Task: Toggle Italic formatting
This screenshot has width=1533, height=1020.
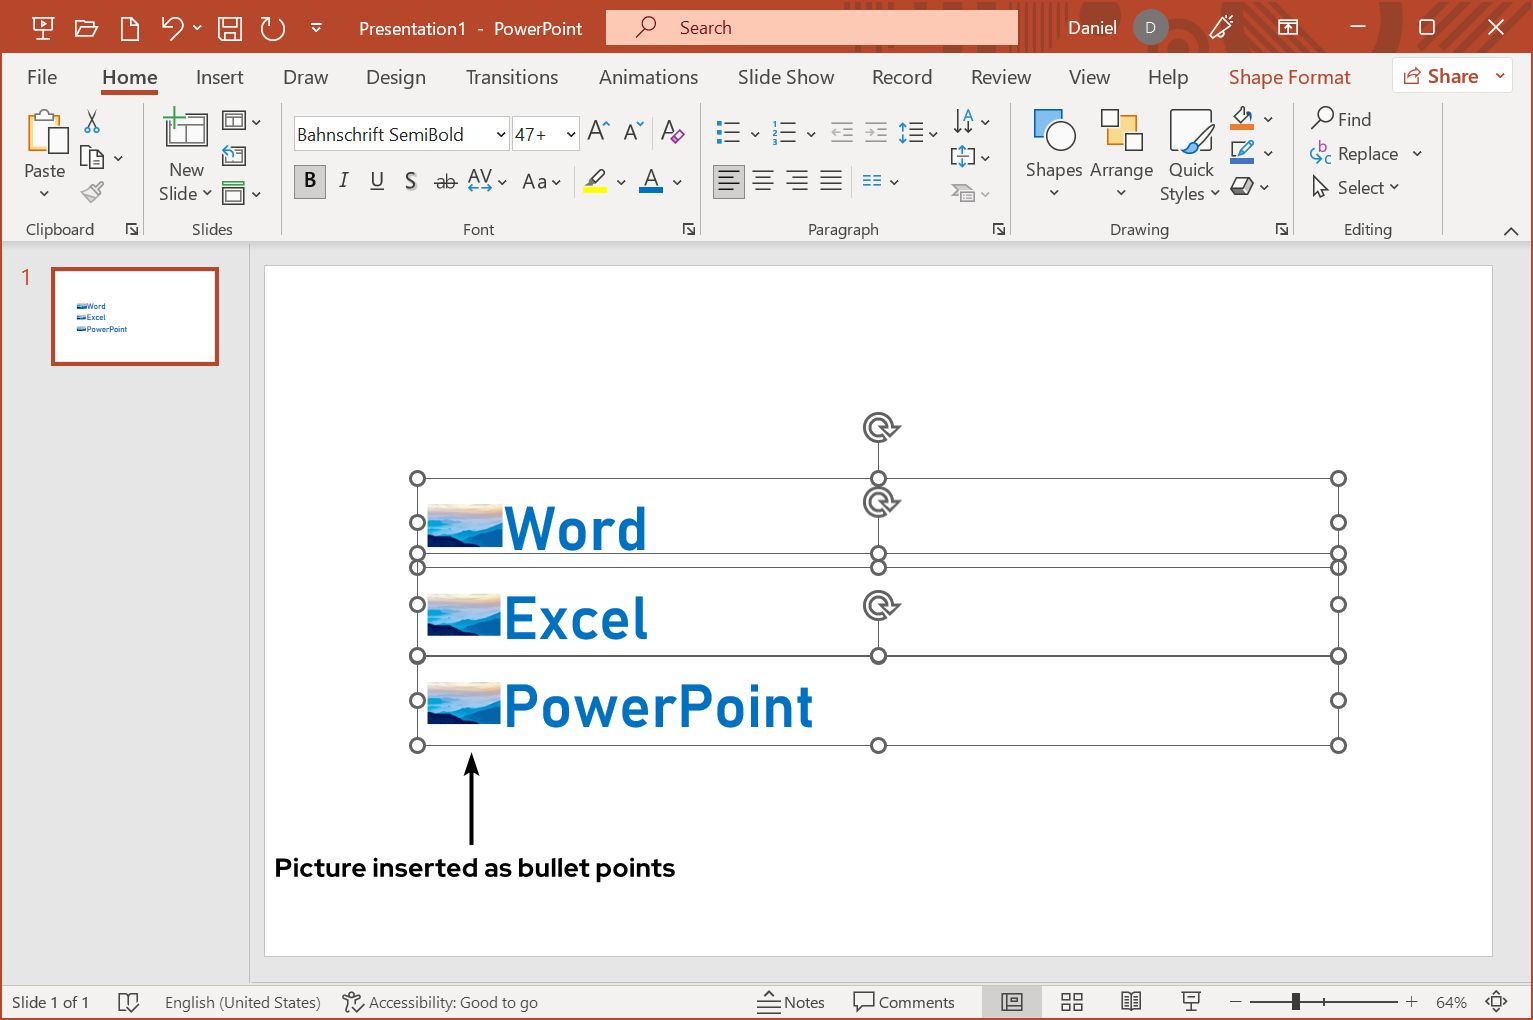Action: tap(343, 181)
